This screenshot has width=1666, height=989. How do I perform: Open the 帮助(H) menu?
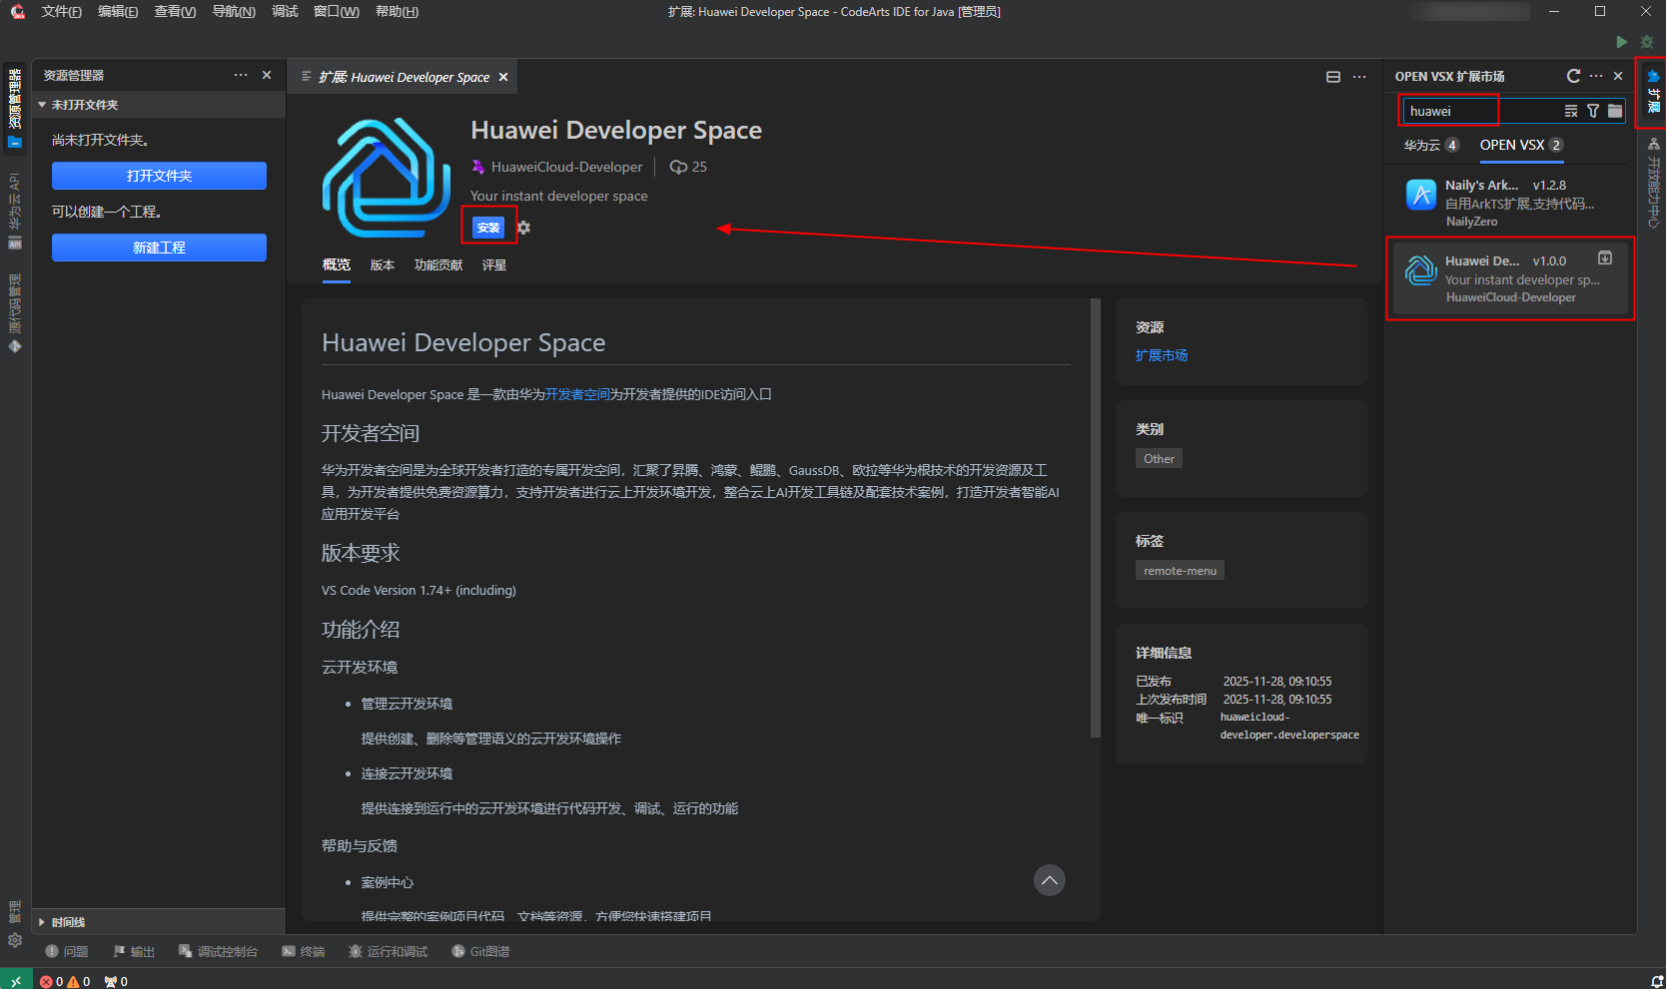pyautogui.click(x=396, y=12)
